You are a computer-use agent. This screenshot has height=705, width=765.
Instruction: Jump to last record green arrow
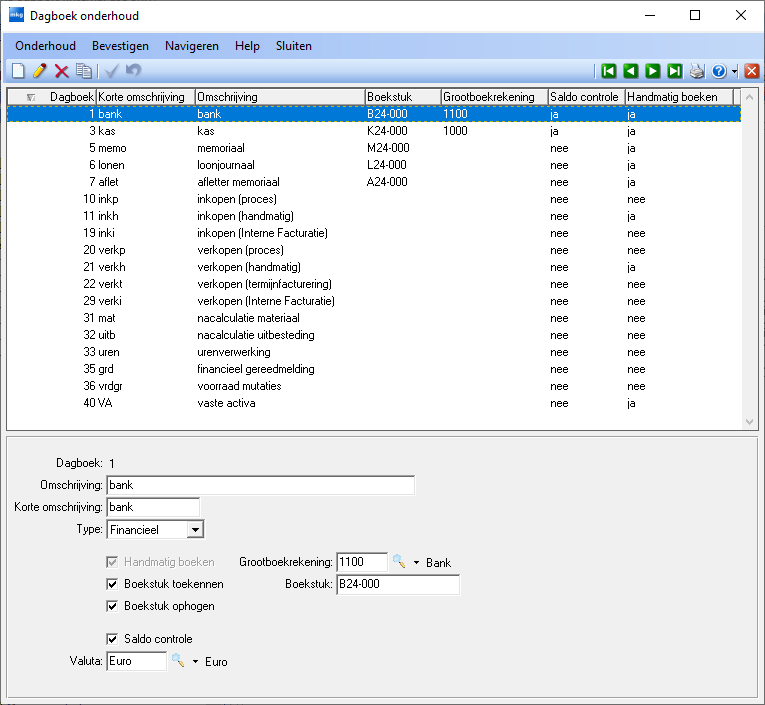(674, 71)
